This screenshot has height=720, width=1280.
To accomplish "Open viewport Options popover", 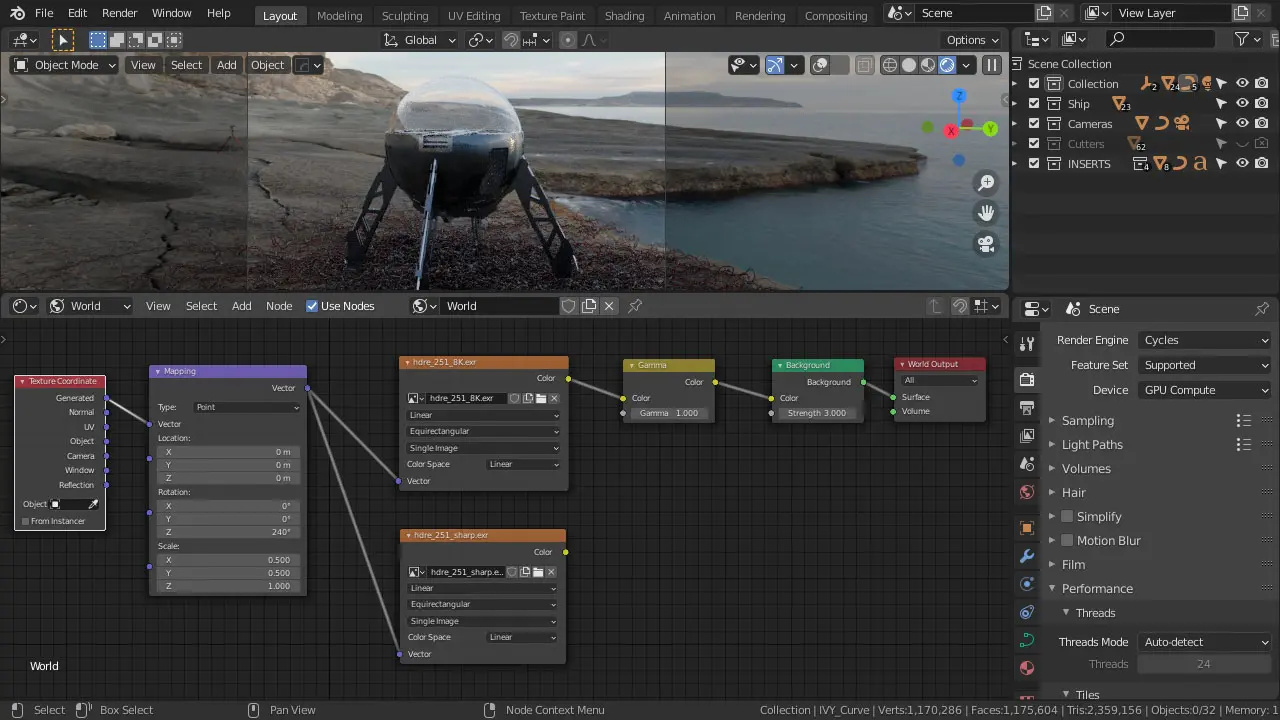I will coord(972,40).
